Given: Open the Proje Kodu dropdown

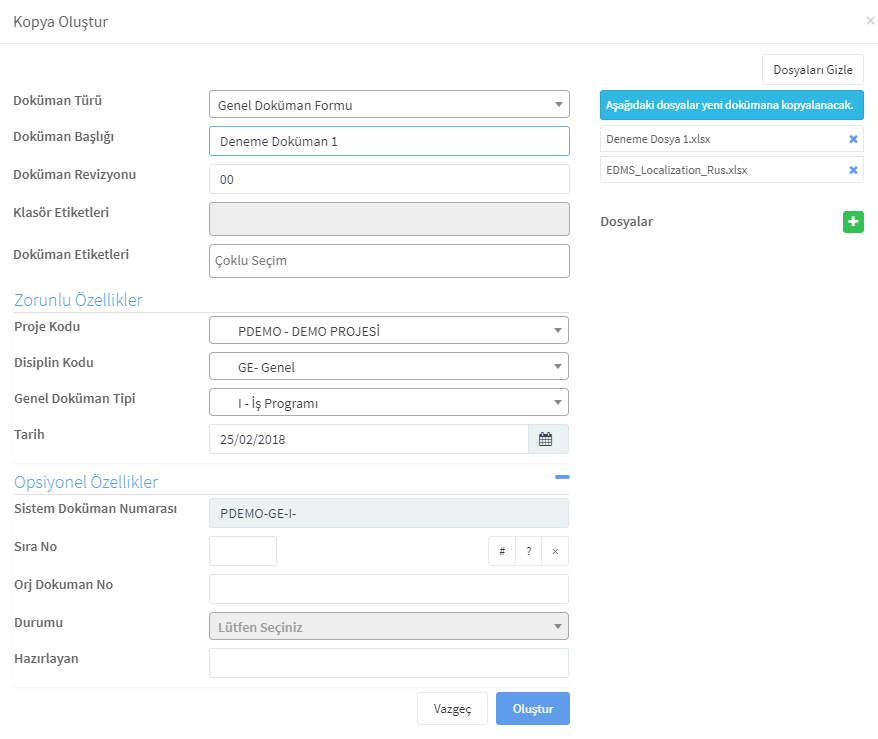Looking at the screenshot, I should coord(389,330).
